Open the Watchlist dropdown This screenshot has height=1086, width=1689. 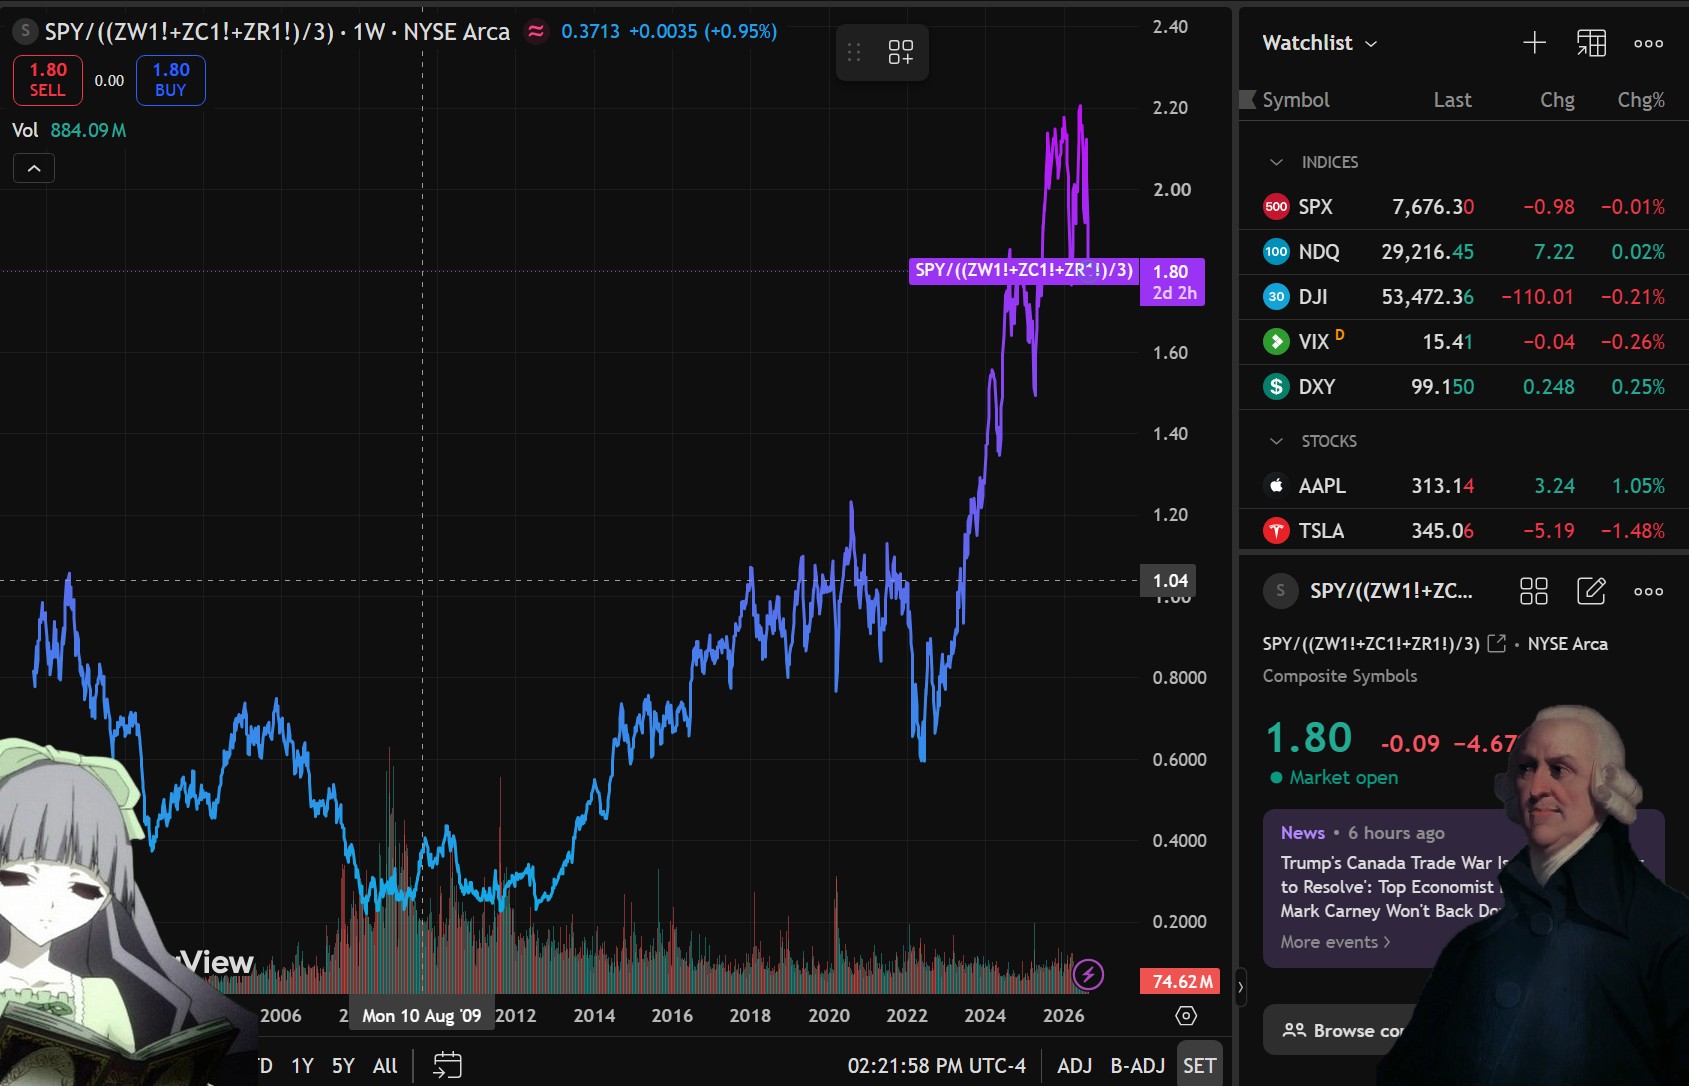click(1320, 43)
